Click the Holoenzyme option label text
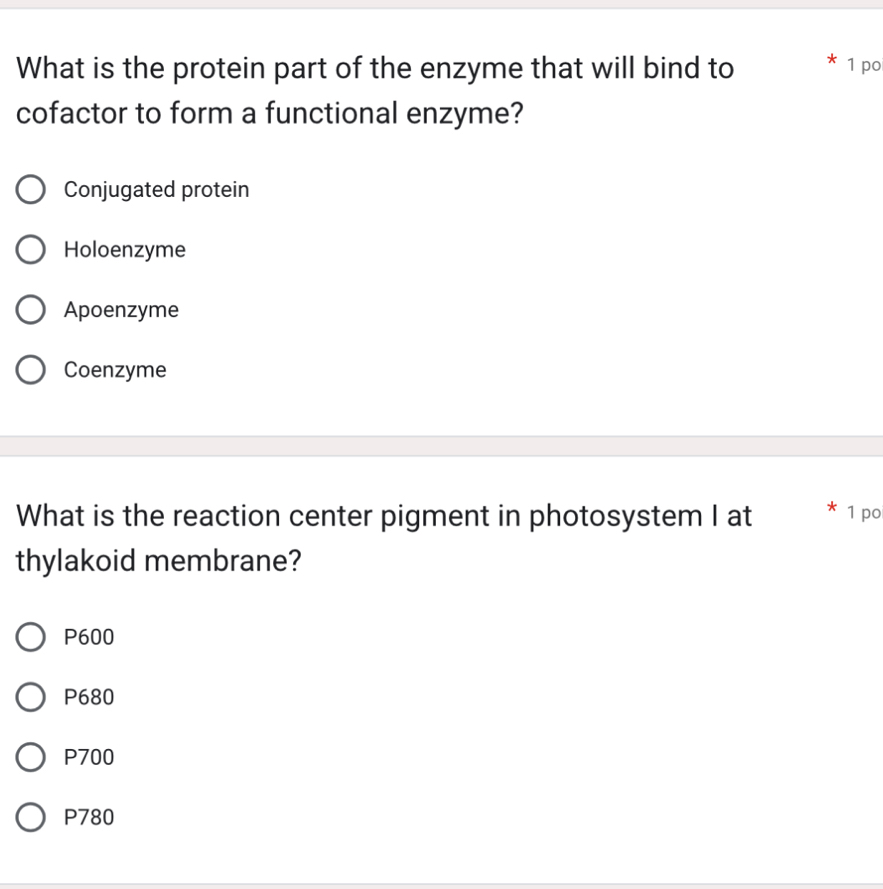Viewport: 883px width, 889px height. pyautogui.click(x=124, y=250)
